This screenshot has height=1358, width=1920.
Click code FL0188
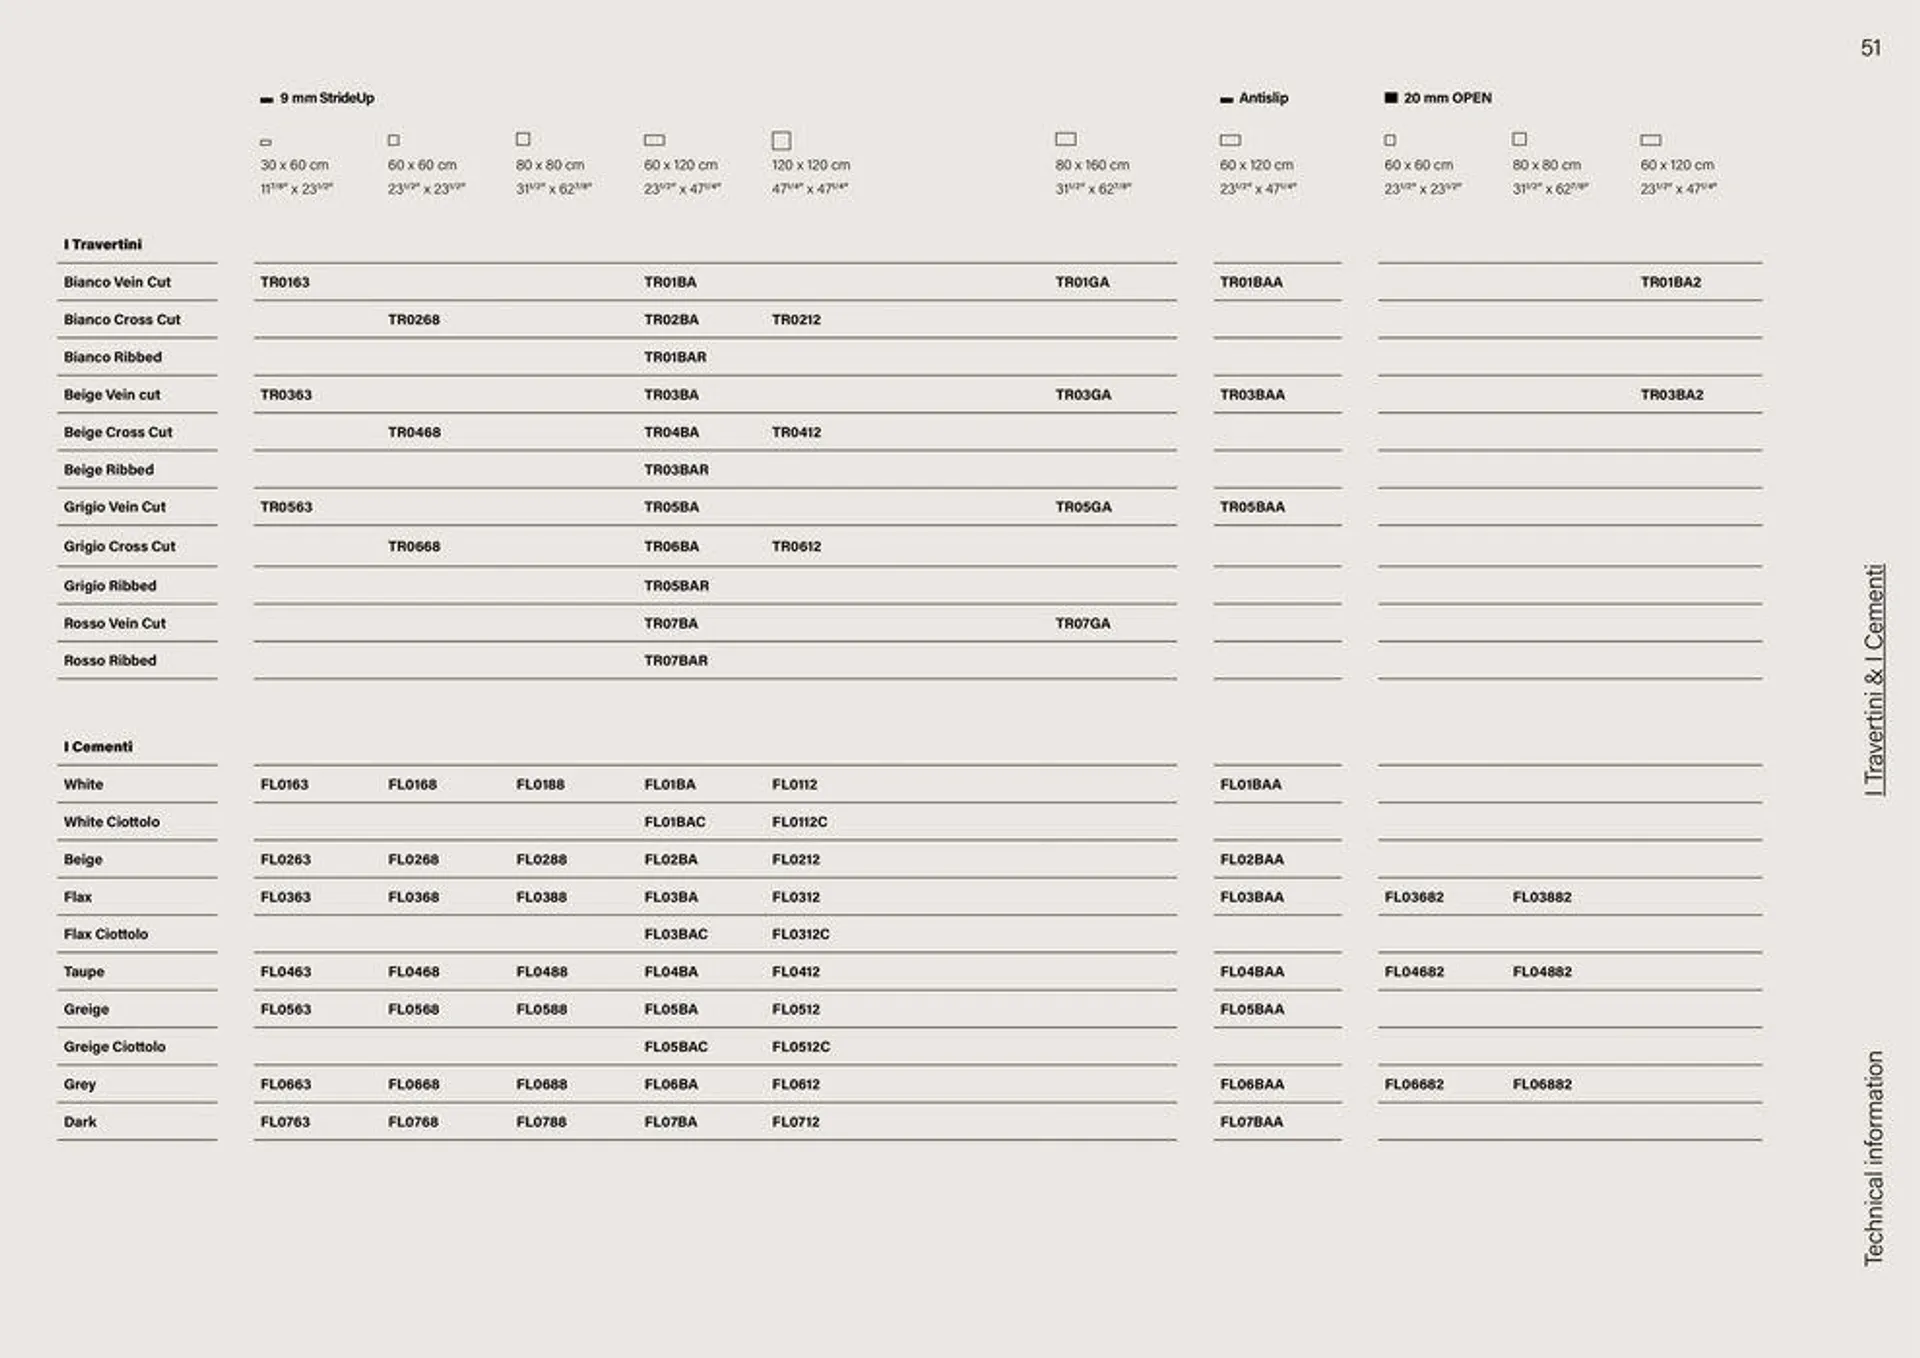click(x=541, y=785)
